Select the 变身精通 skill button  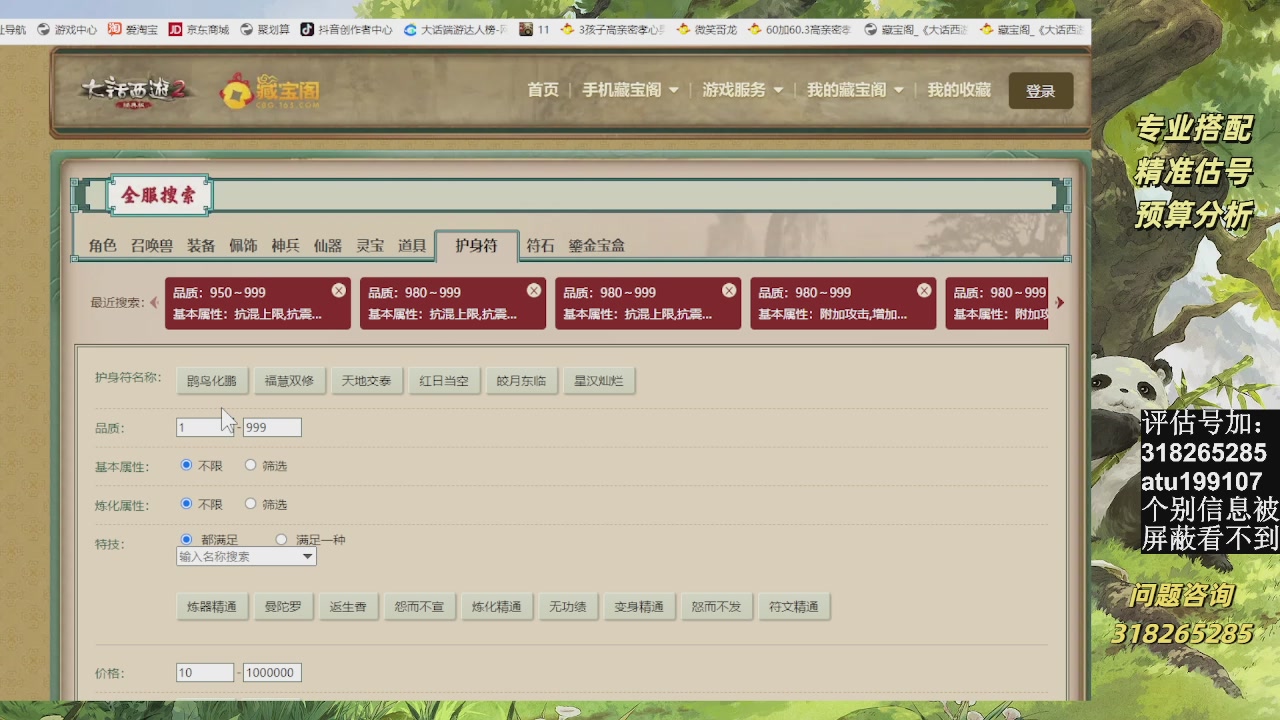pyautogui.click(x=639, y=607)
